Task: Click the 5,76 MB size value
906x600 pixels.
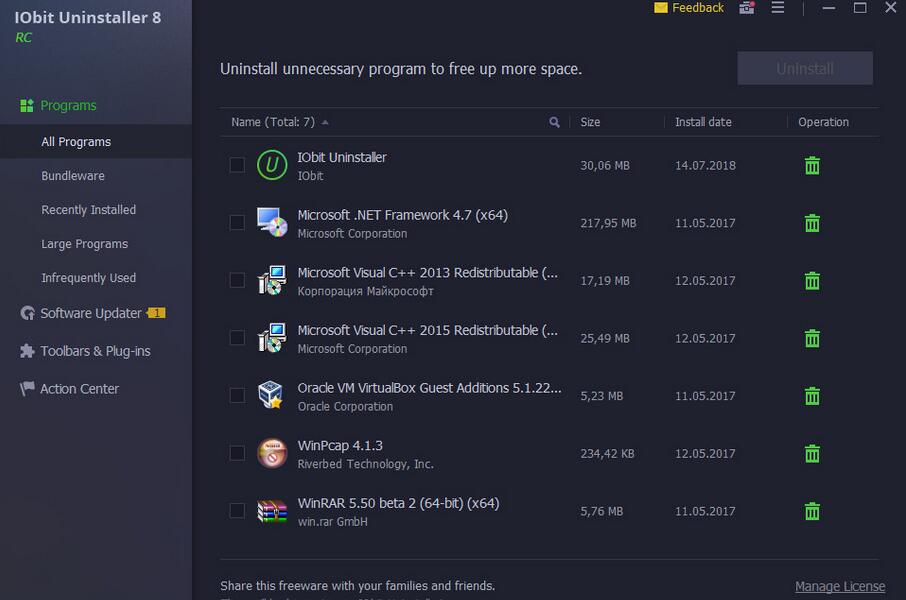Action: (x=601, y=511)
